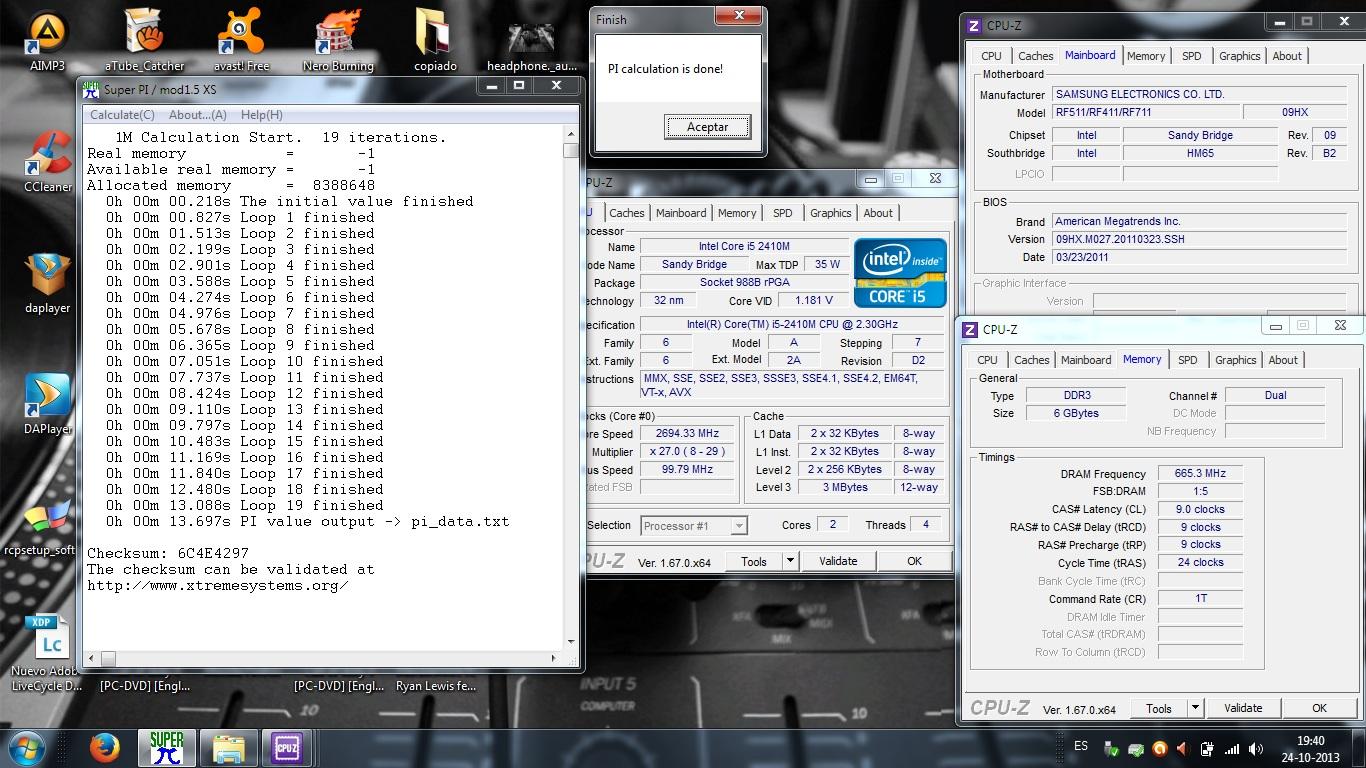Launch CCleaner from the desktop
Viewport: 1366px width, 768px height.
tap(48, 162)
